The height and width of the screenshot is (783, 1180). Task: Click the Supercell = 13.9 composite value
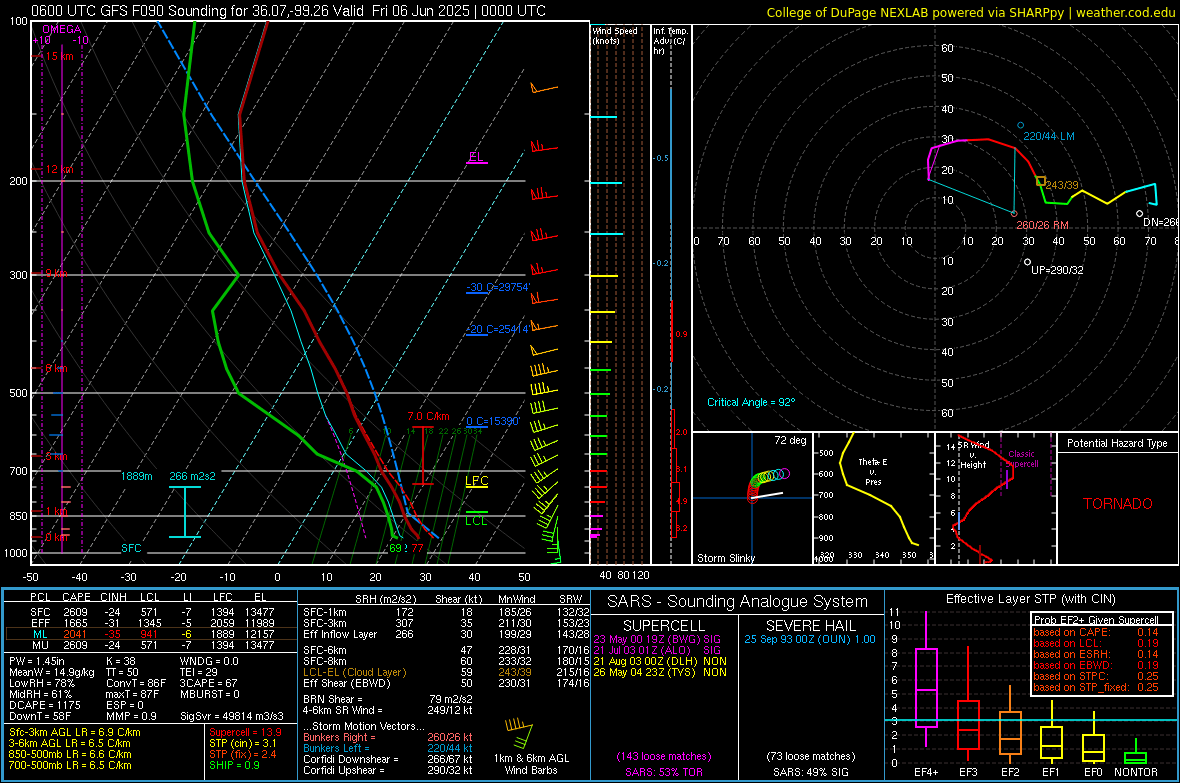pos(245,733)
